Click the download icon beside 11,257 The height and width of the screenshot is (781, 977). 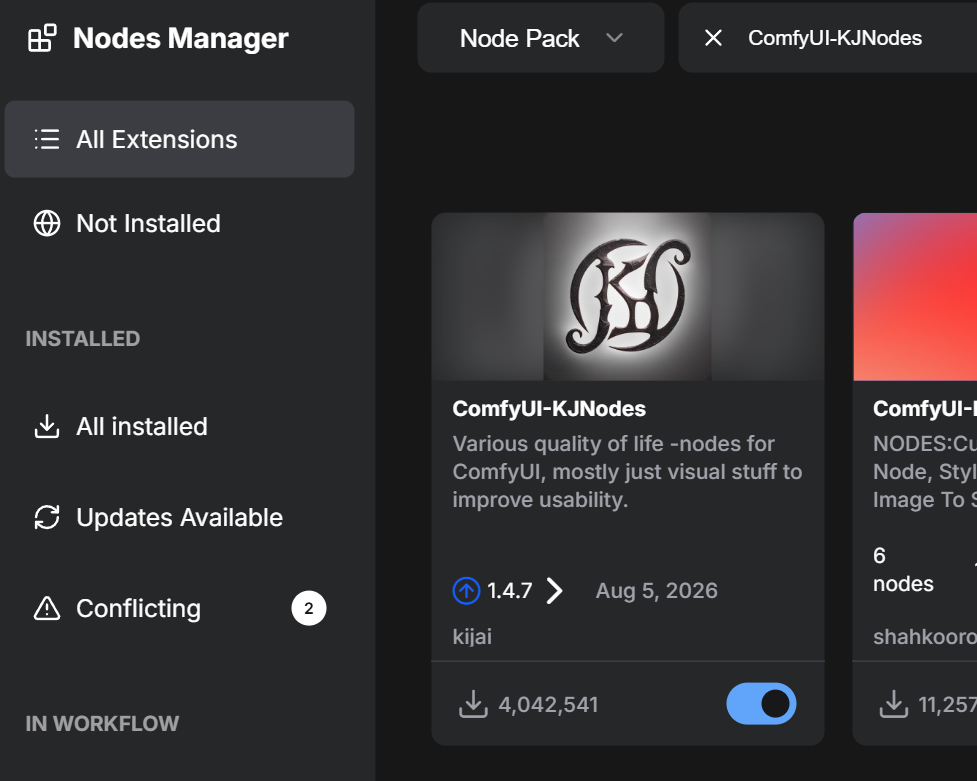(894, 704)
